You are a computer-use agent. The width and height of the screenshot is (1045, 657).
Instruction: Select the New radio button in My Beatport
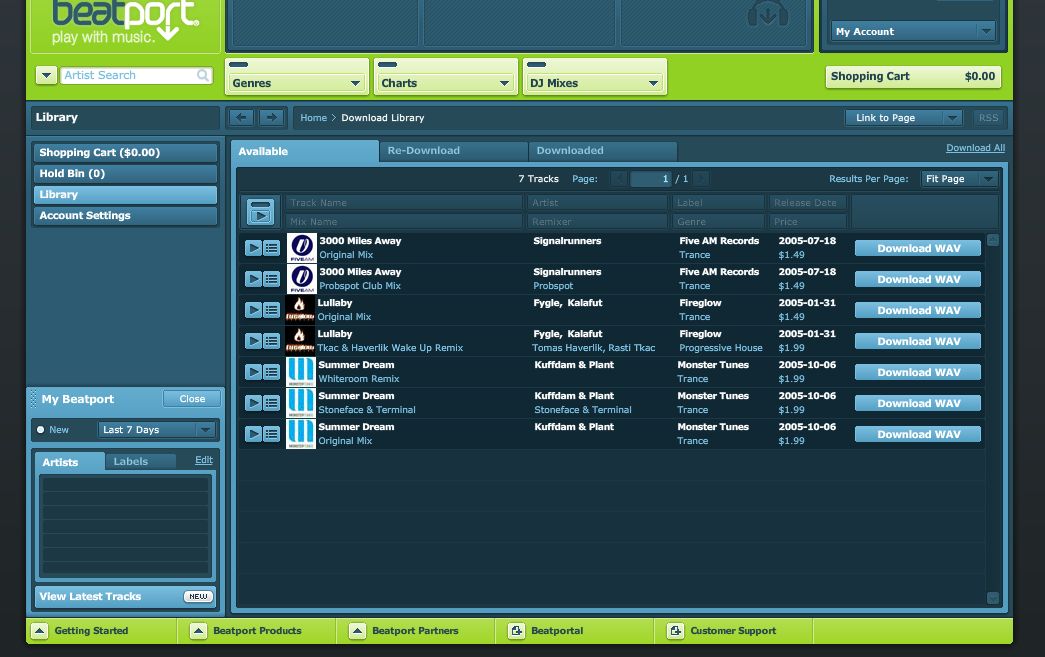click(41, 430)
